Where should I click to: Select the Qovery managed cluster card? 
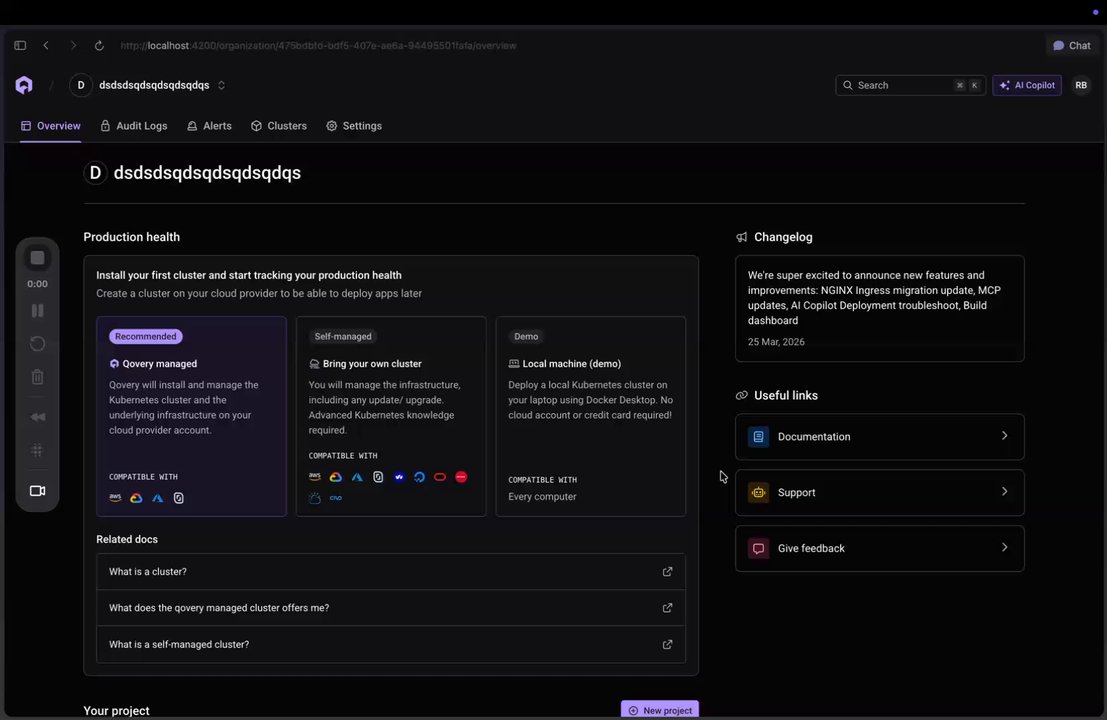pyautogui.click(x=191, y=416)
